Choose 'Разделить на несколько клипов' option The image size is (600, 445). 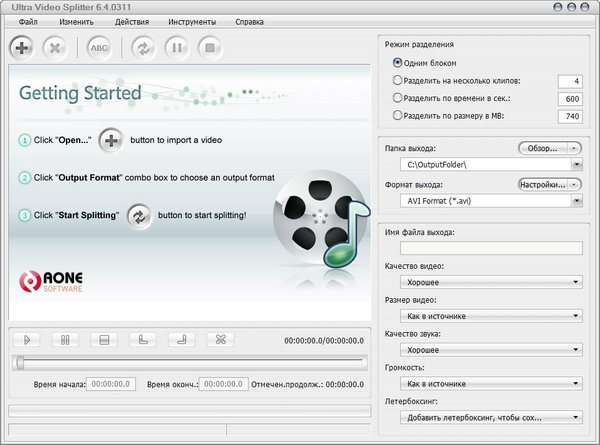[x=399, y=81]
